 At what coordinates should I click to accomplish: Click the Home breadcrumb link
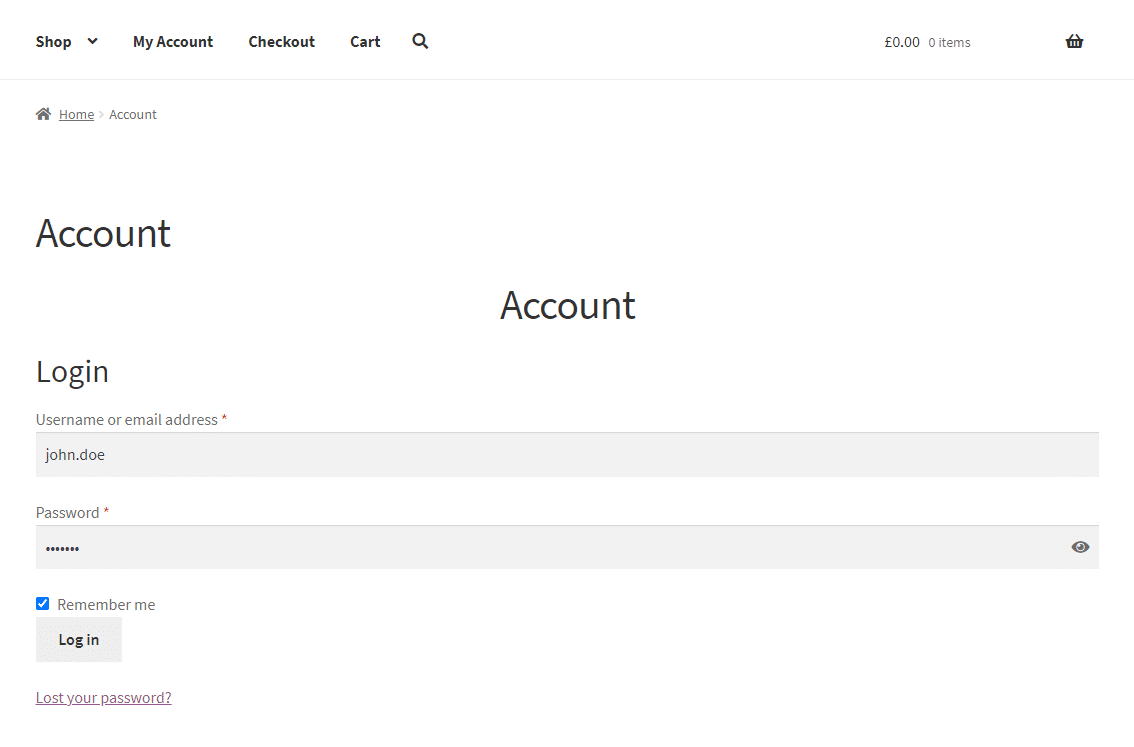coord(76,114)
